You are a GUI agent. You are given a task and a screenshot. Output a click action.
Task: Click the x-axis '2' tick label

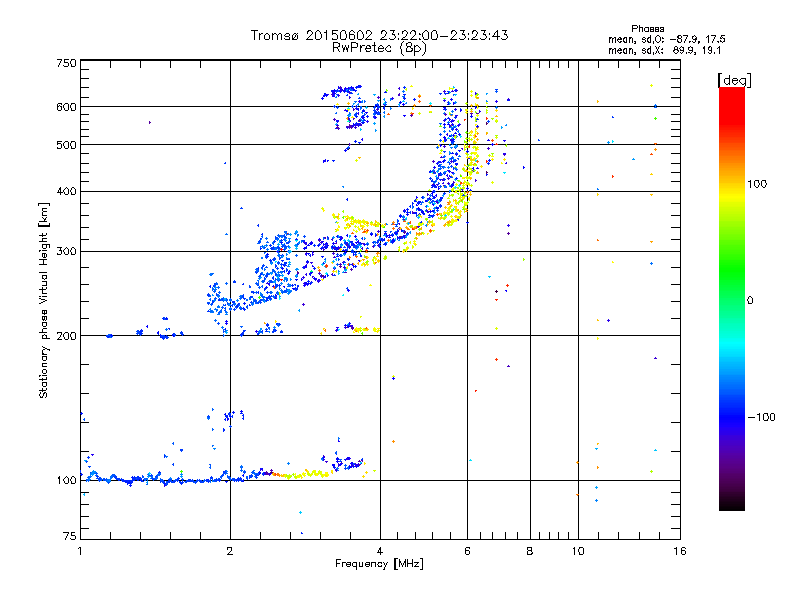(230, 551)
